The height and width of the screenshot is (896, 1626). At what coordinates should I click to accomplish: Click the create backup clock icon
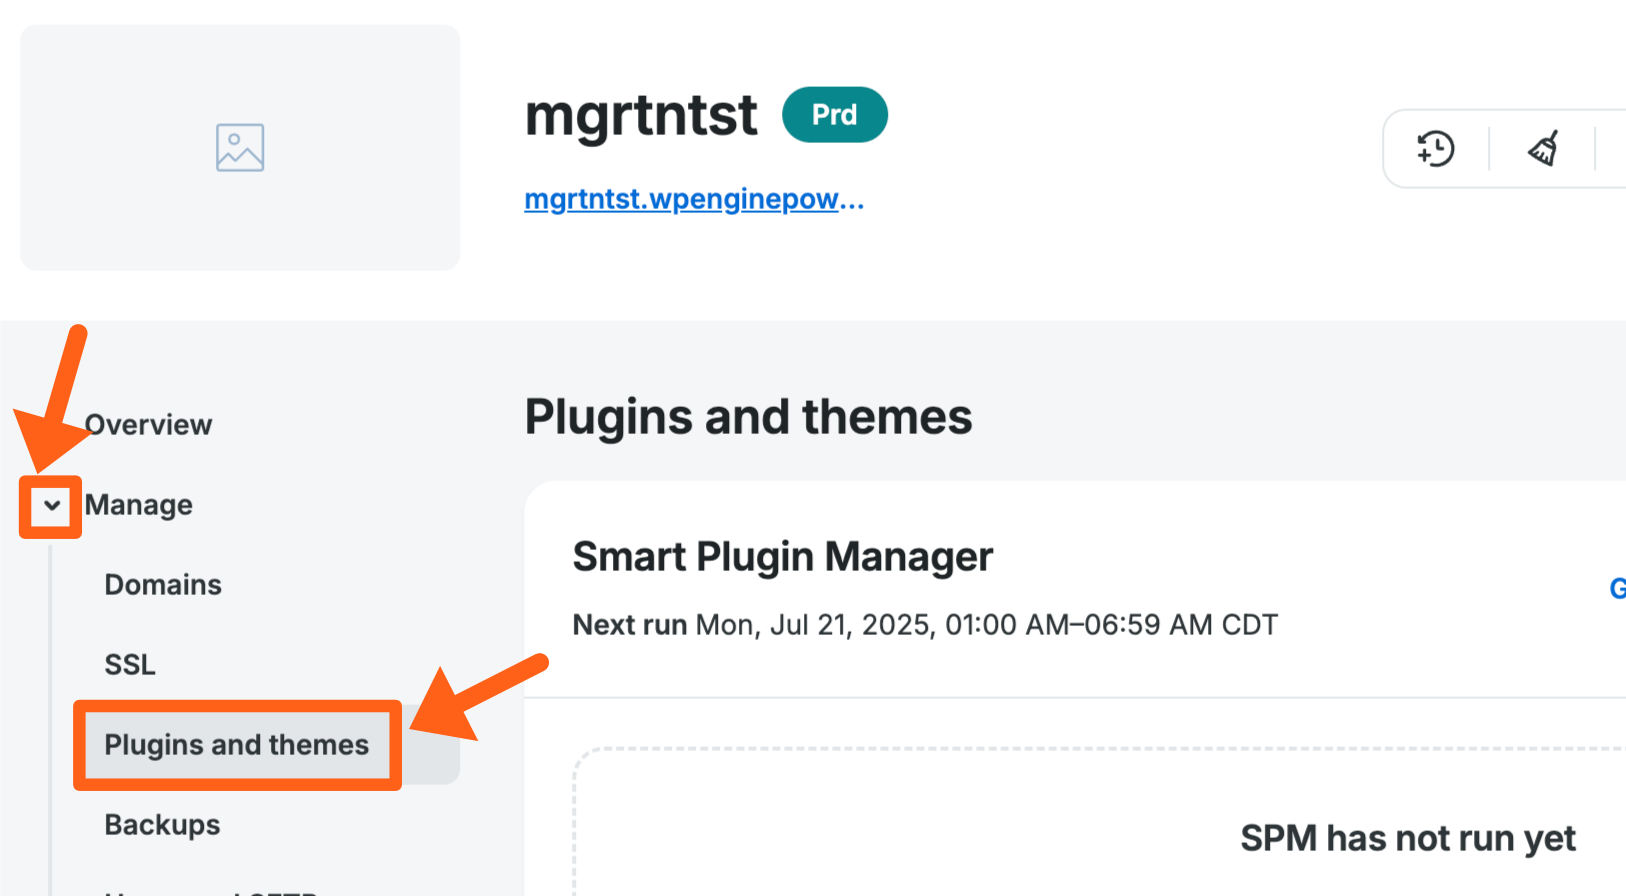pos(1436,149)
